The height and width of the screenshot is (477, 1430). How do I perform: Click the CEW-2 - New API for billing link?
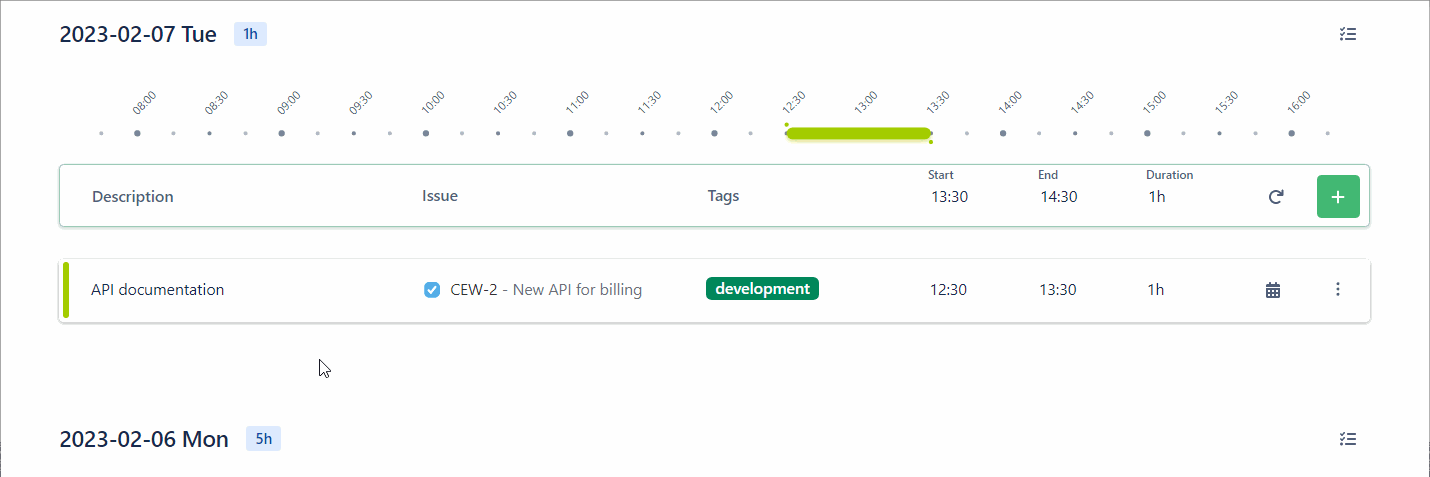(546, 290)
